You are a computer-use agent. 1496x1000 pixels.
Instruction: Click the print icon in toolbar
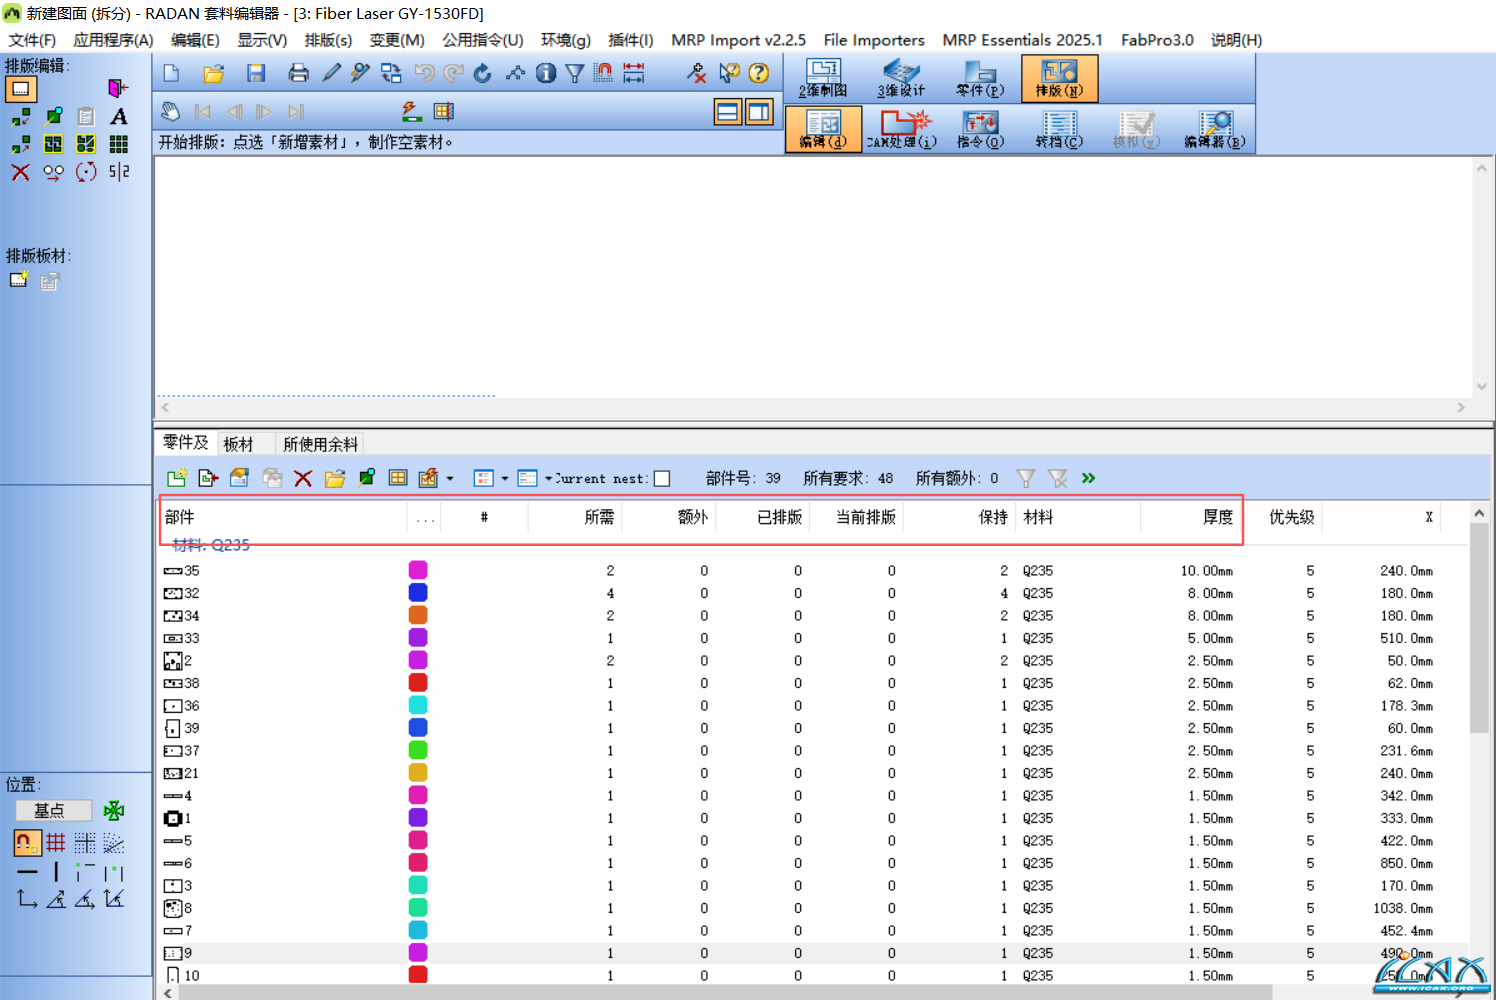[x=298, y=73]
